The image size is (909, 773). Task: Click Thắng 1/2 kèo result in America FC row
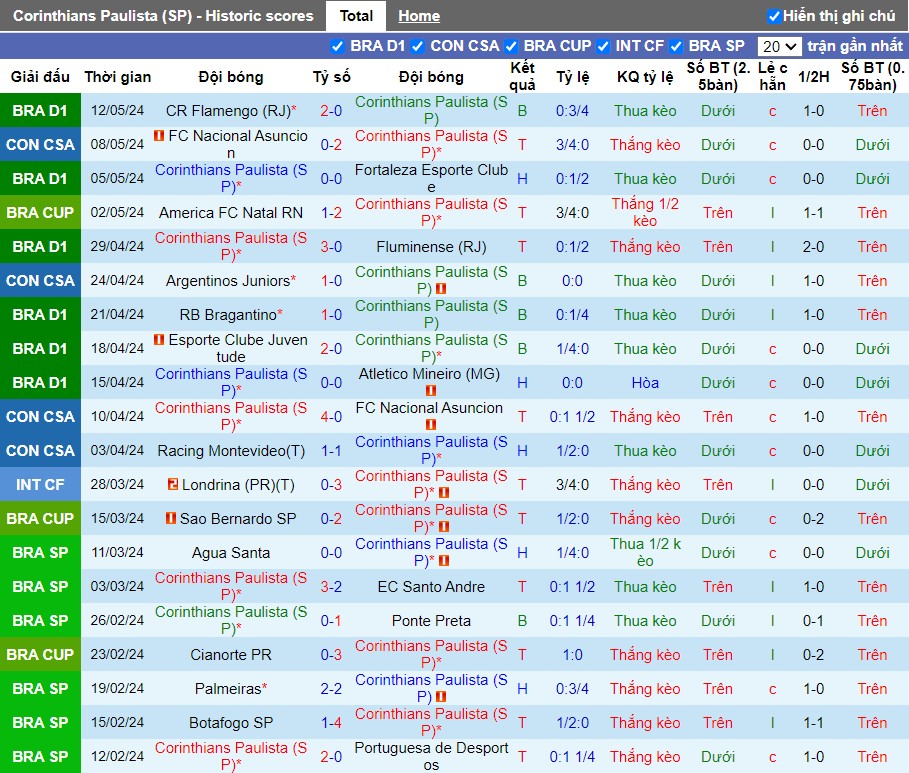645,213
